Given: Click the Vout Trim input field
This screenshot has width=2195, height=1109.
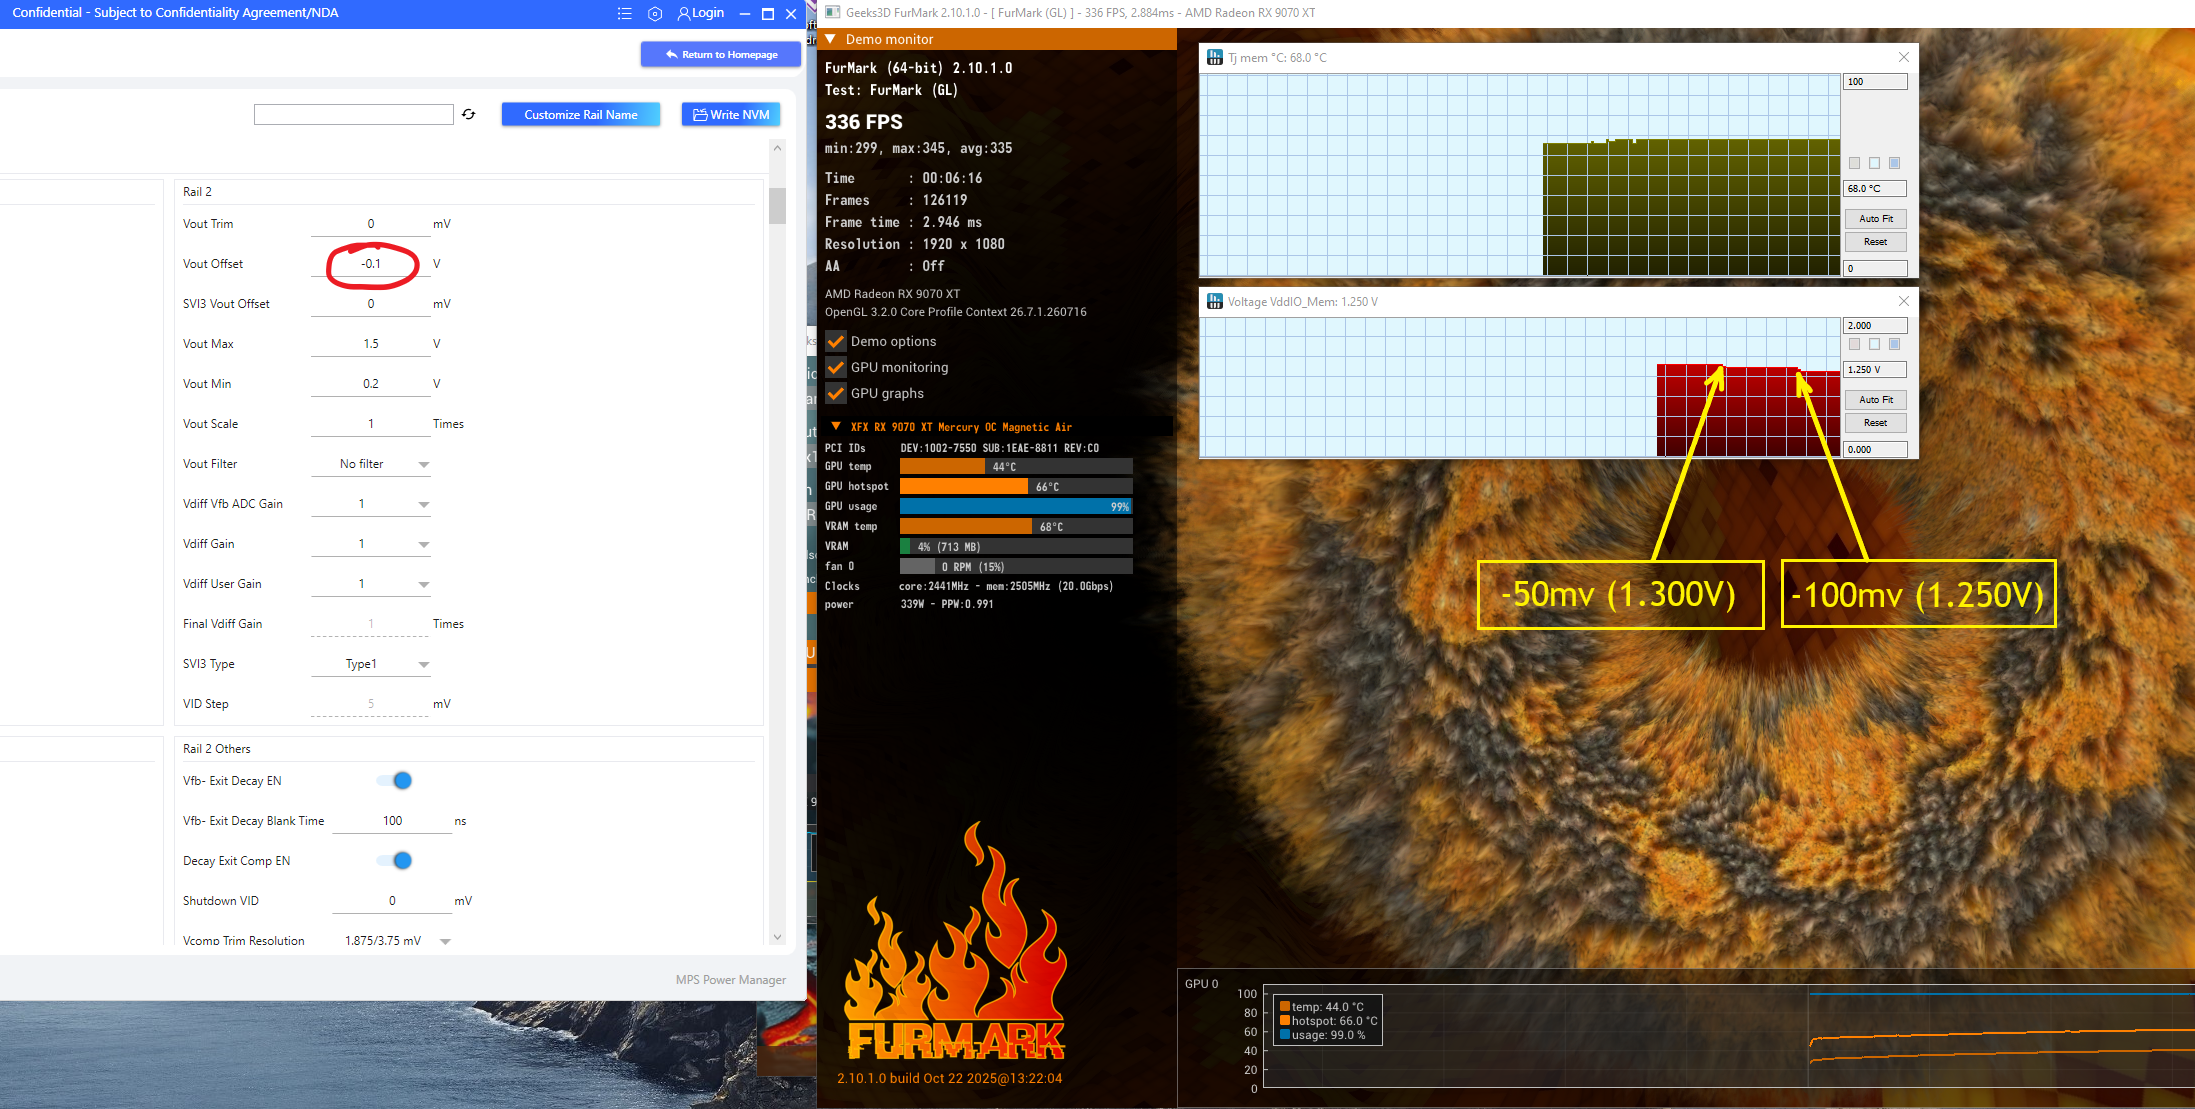Looking at the screenshot, I should [371, 224].
